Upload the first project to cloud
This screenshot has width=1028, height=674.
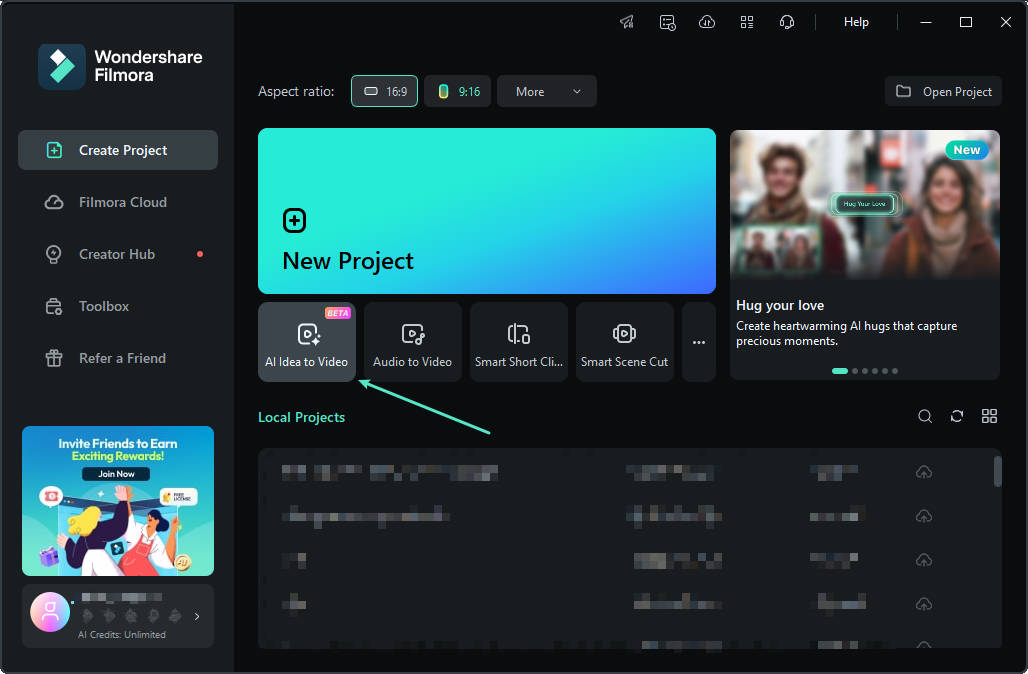click(x=924, y=472)
